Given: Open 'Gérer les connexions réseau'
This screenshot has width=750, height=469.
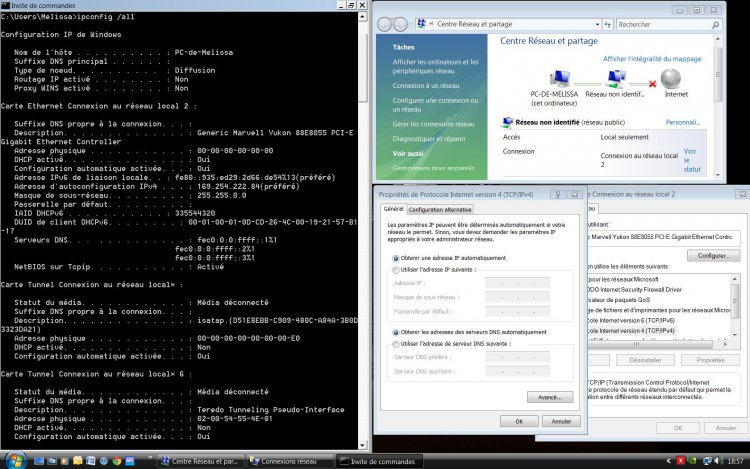Looking at the screenshot, I should [433, 124].
